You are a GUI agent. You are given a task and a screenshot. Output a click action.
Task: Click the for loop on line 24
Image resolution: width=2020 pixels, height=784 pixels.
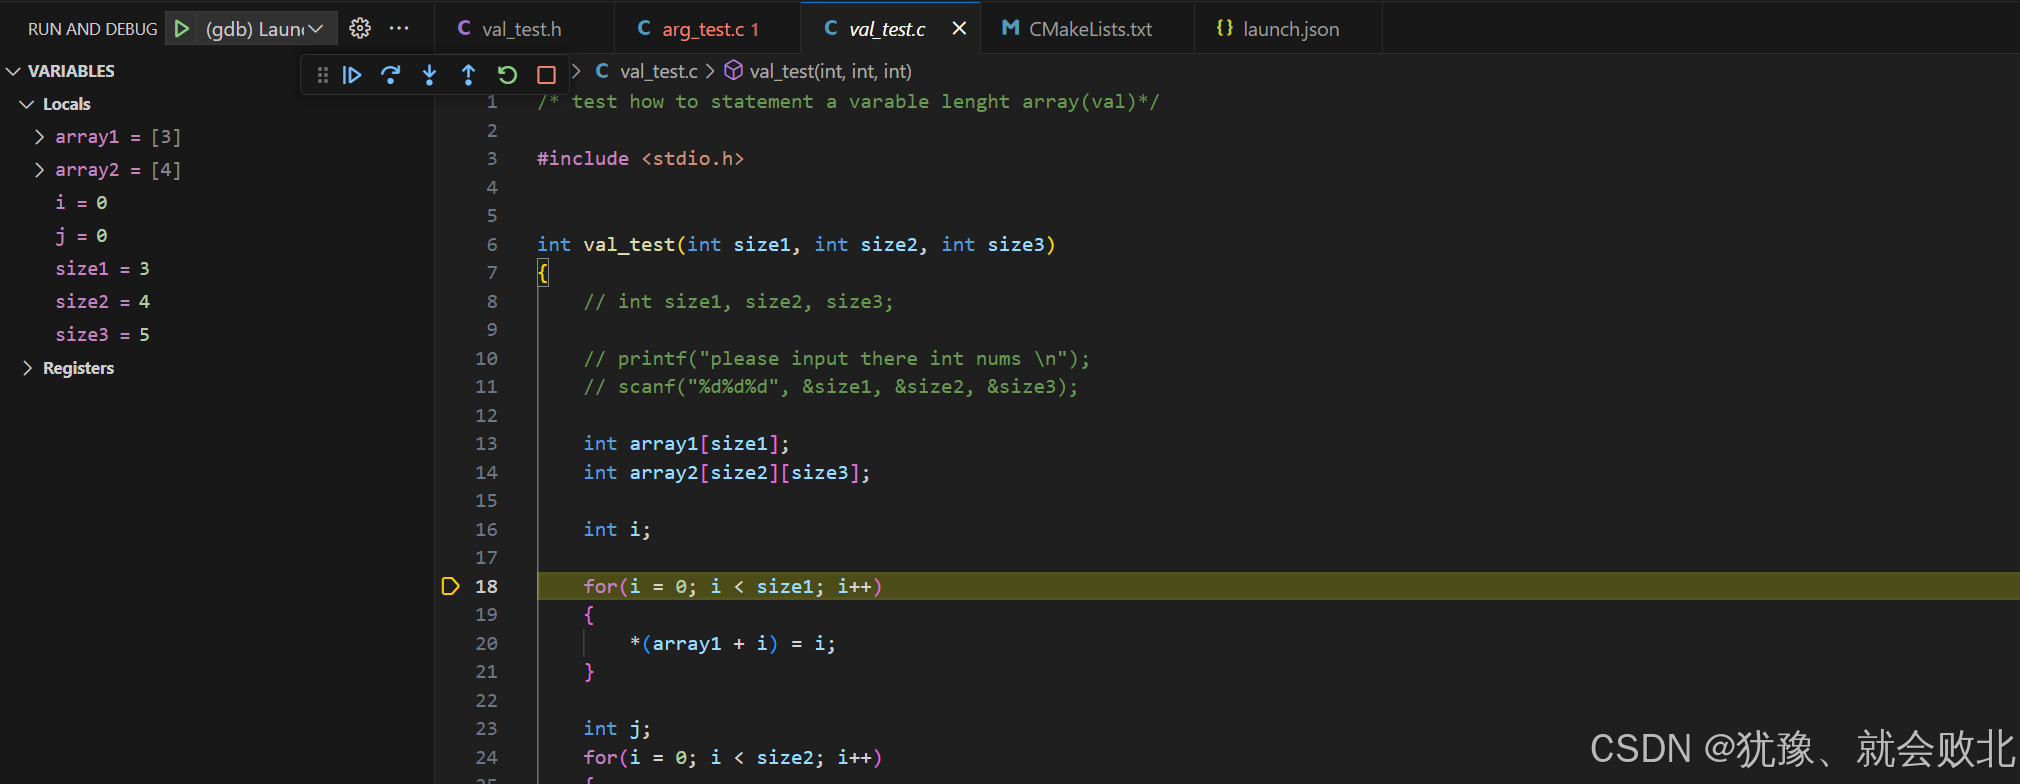732,757
